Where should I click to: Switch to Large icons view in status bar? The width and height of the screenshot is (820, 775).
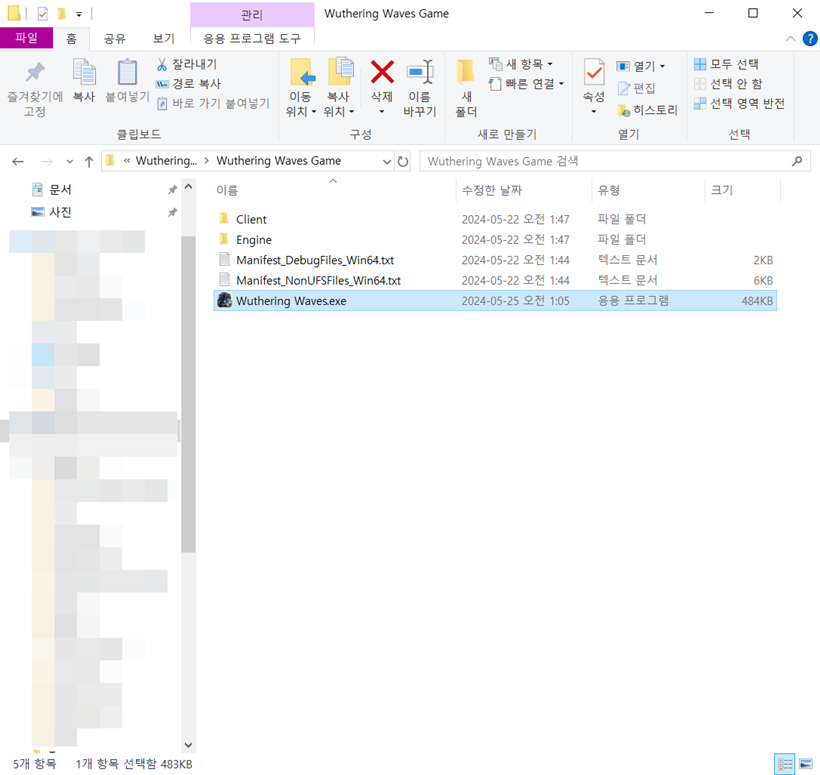coord(806,764)
